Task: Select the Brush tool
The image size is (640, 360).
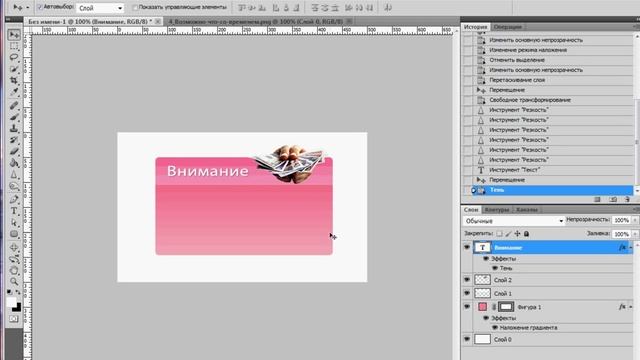Action: click(x=14, y=117)
